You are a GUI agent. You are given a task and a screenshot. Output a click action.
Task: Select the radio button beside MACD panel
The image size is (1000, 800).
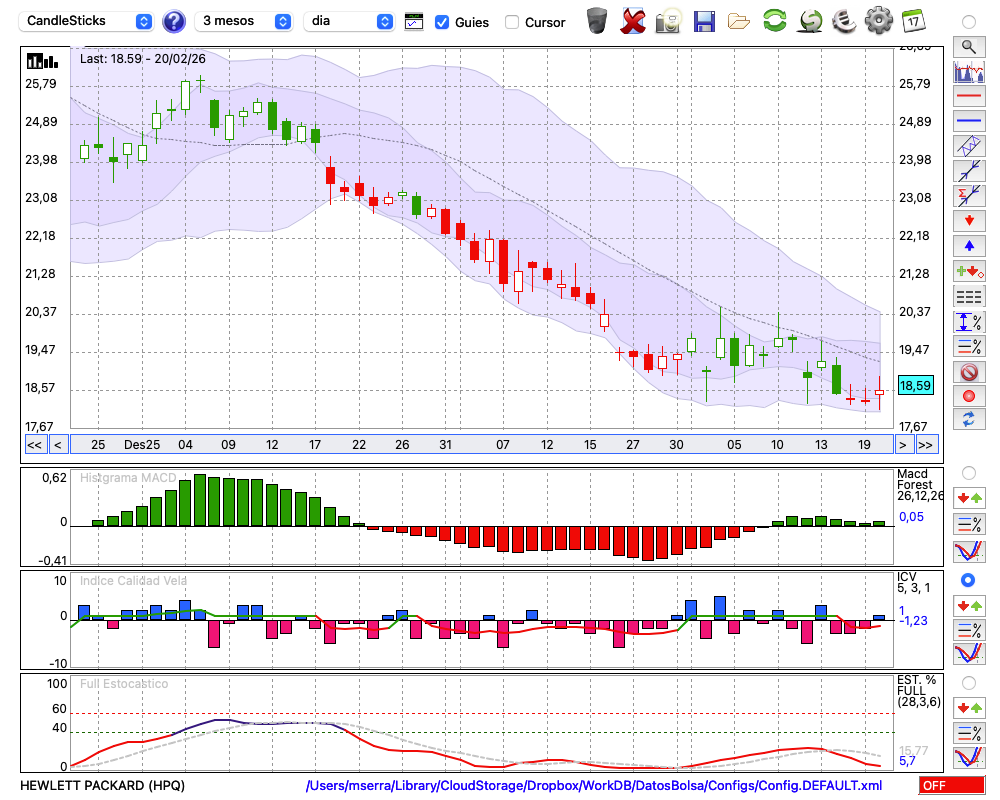click(968, 473)
